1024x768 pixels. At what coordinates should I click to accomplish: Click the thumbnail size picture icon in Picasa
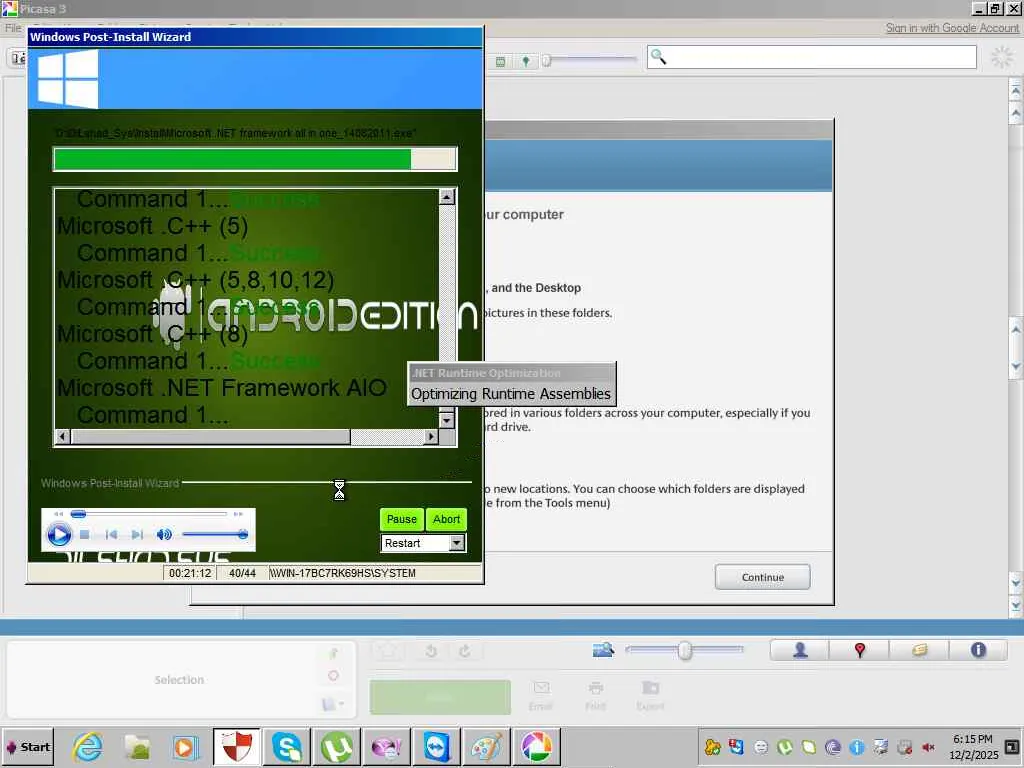coord(603,649)
